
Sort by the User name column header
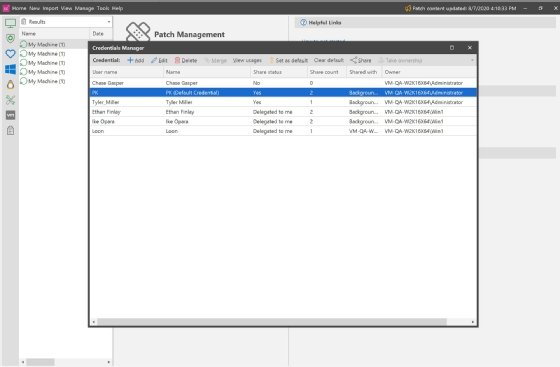point(127,72)
